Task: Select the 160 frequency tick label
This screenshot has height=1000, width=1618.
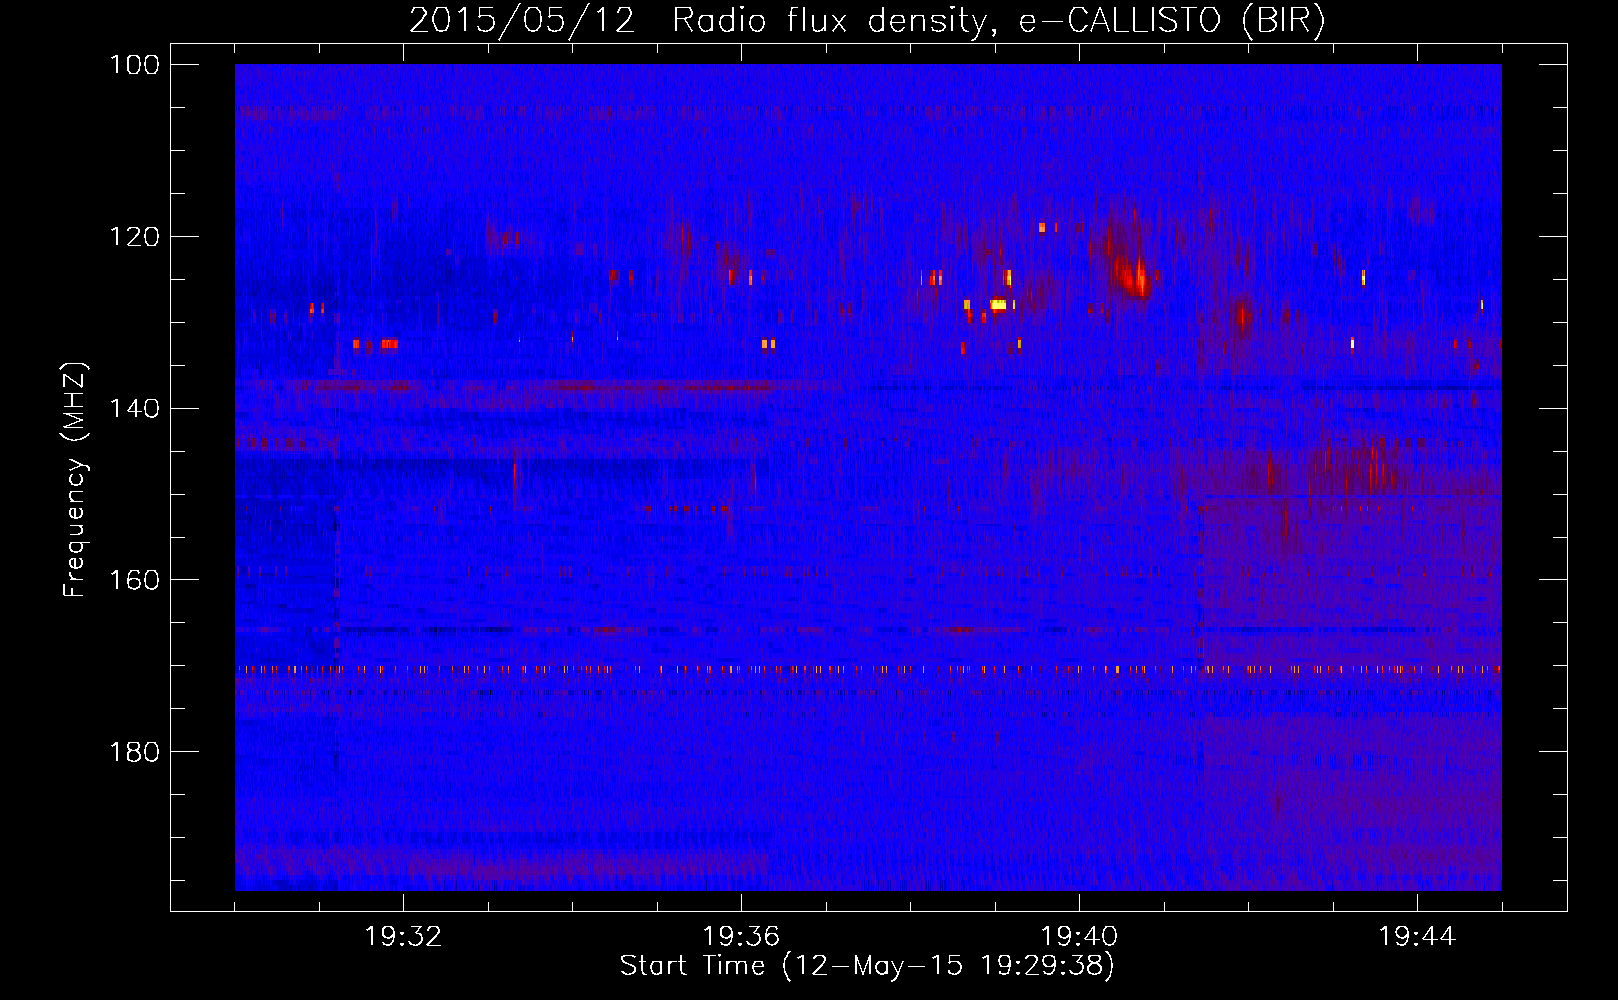Action: 135,581
